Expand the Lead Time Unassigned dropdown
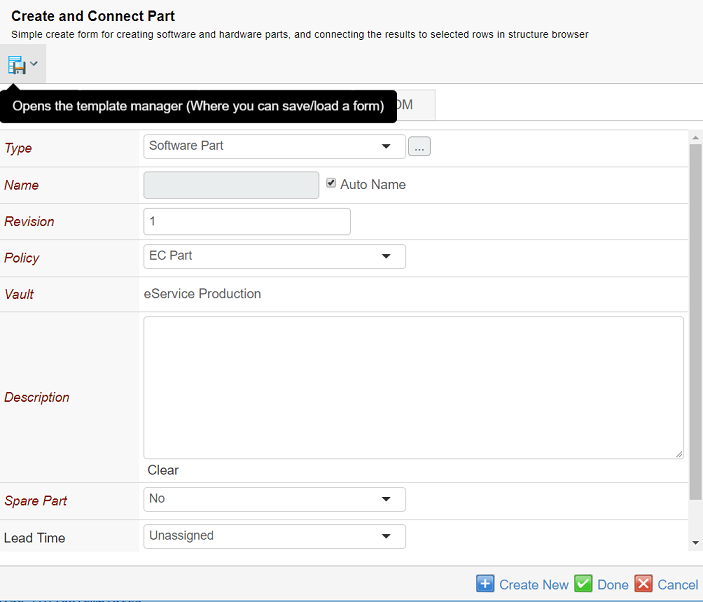Image resolution: width=703 pixels, height=602 pixels. click(274, 536)
